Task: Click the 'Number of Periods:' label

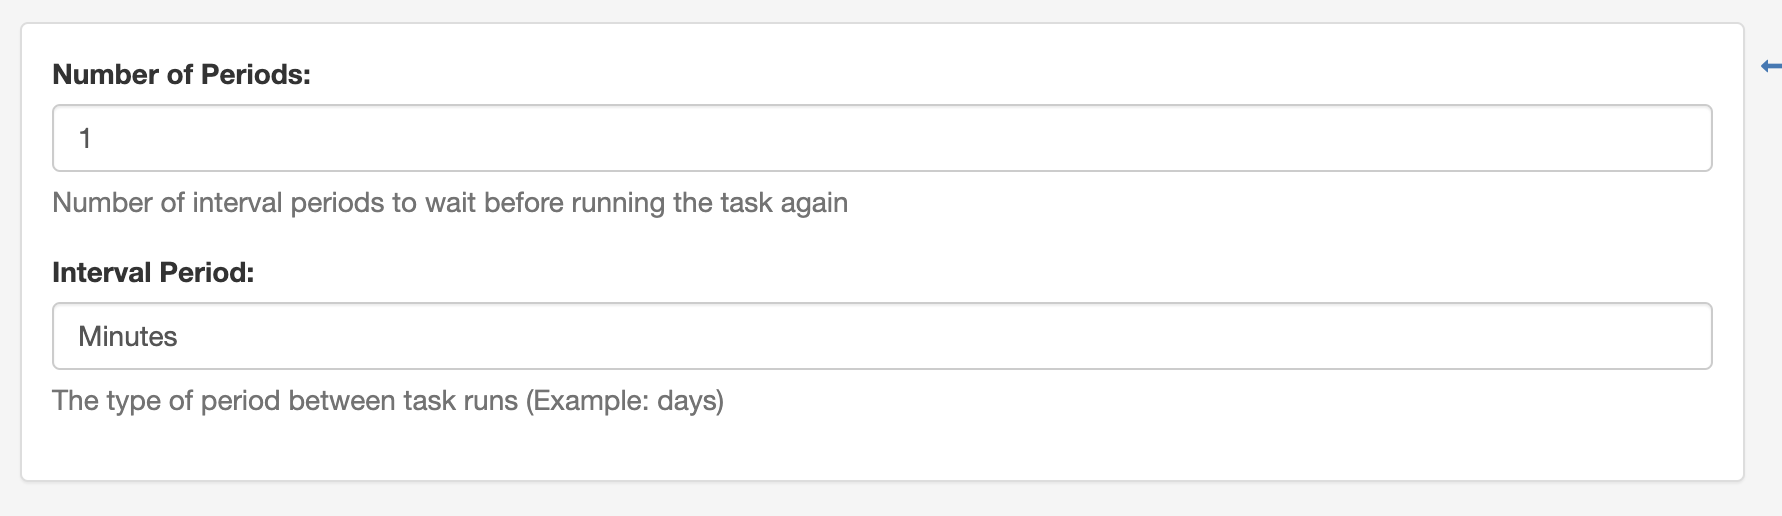Action: tap(181, 75)
